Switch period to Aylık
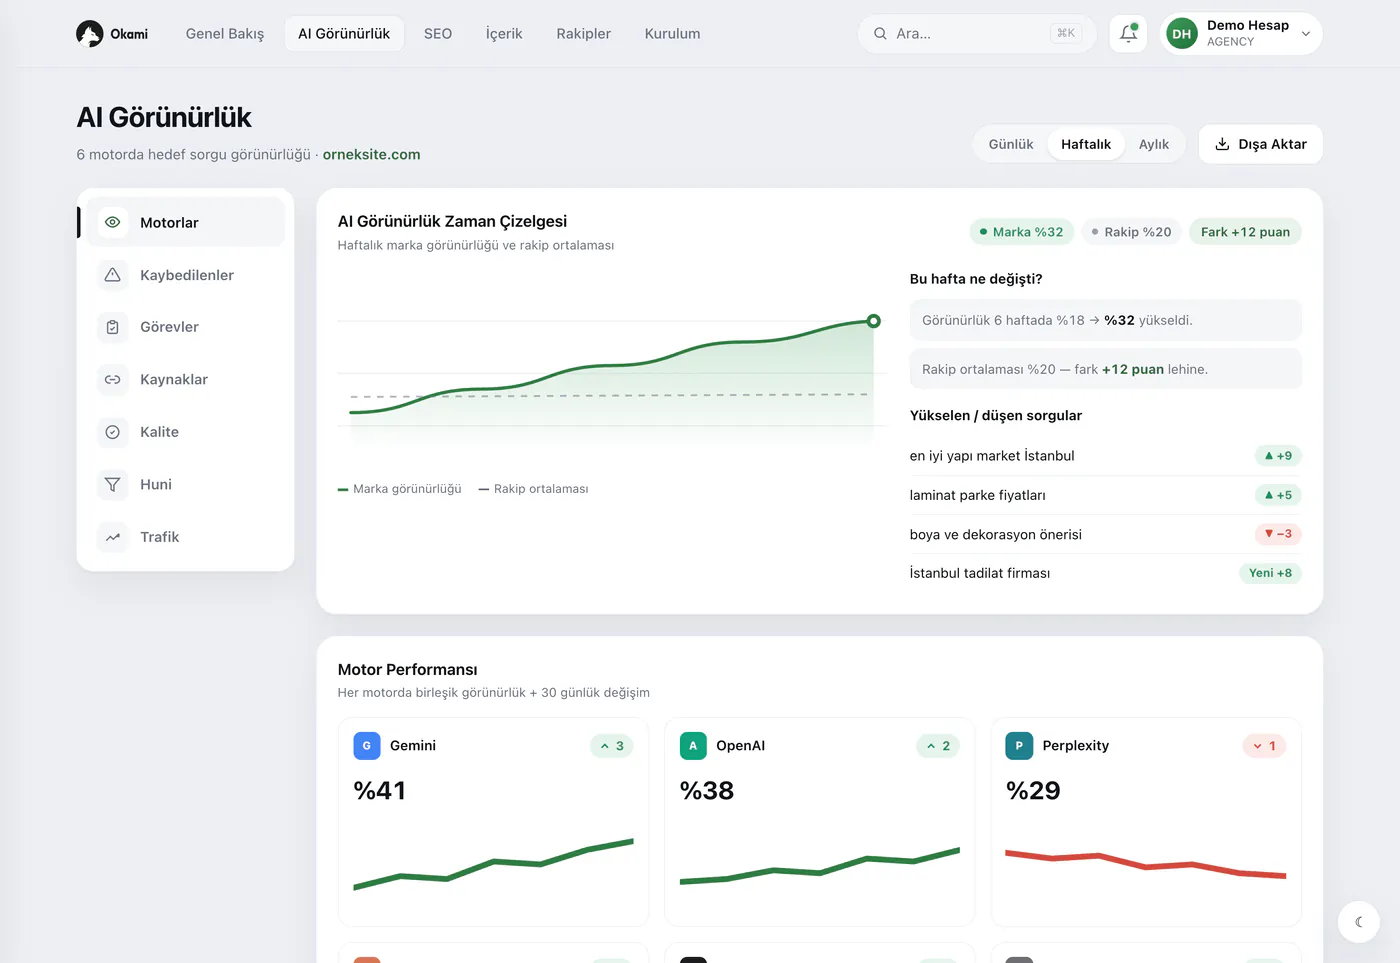 tap(1154, 144)
